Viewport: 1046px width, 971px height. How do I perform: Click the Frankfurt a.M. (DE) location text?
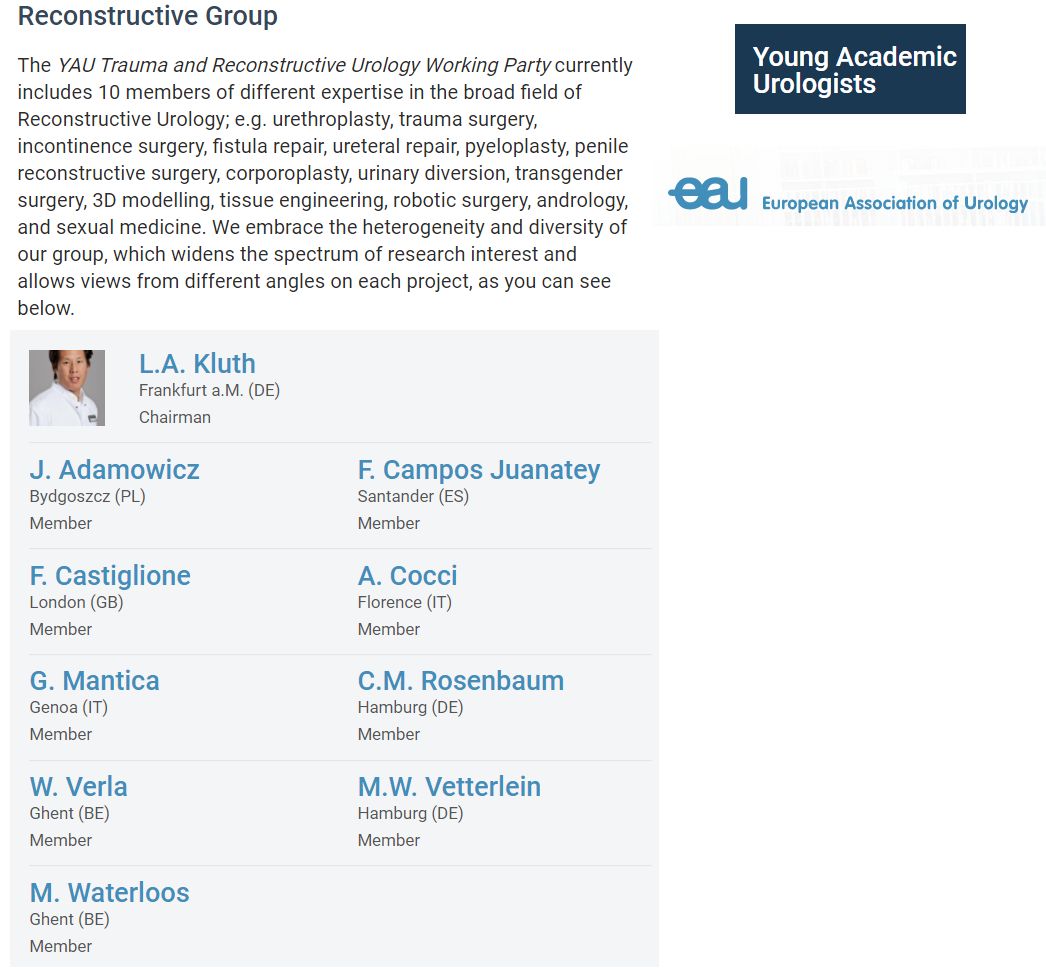(x=209, y=391)
